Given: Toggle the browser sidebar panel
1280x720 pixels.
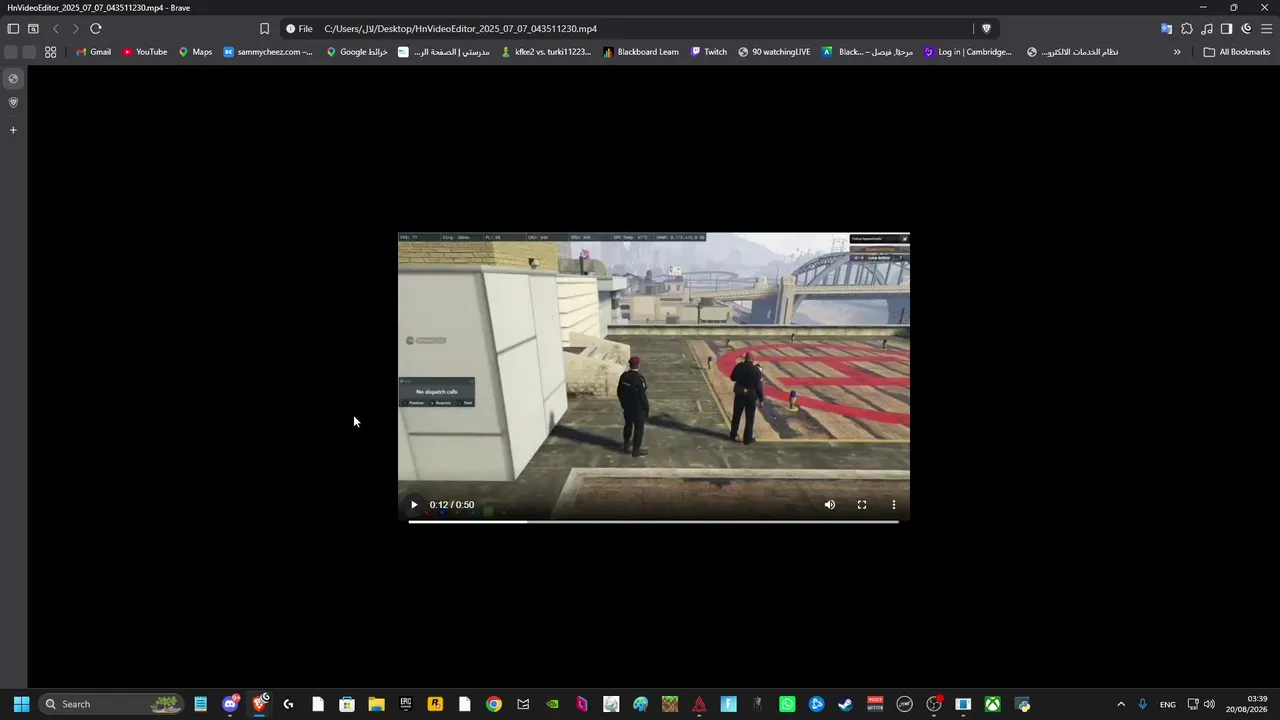Looking at the screenshot, I should pyautogui.click(x=1226, y=29).
